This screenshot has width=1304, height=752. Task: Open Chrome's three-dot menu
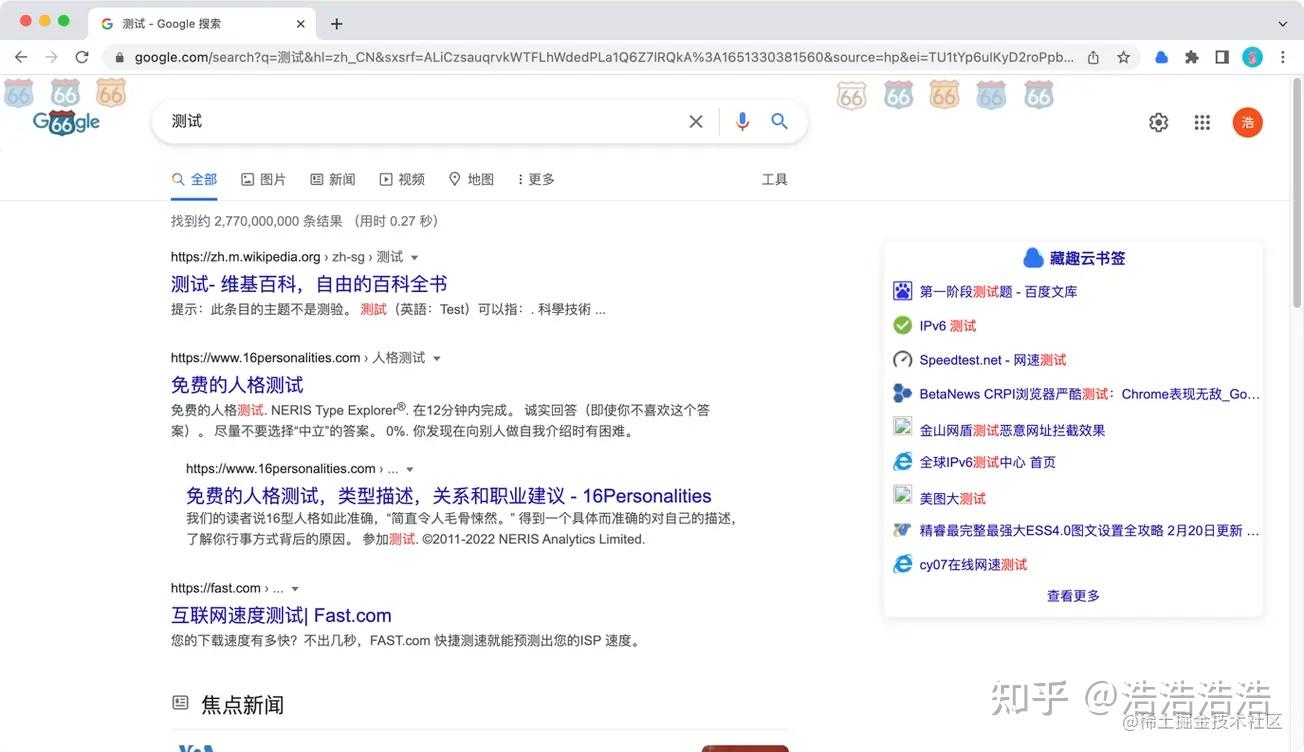(1283, 57)
